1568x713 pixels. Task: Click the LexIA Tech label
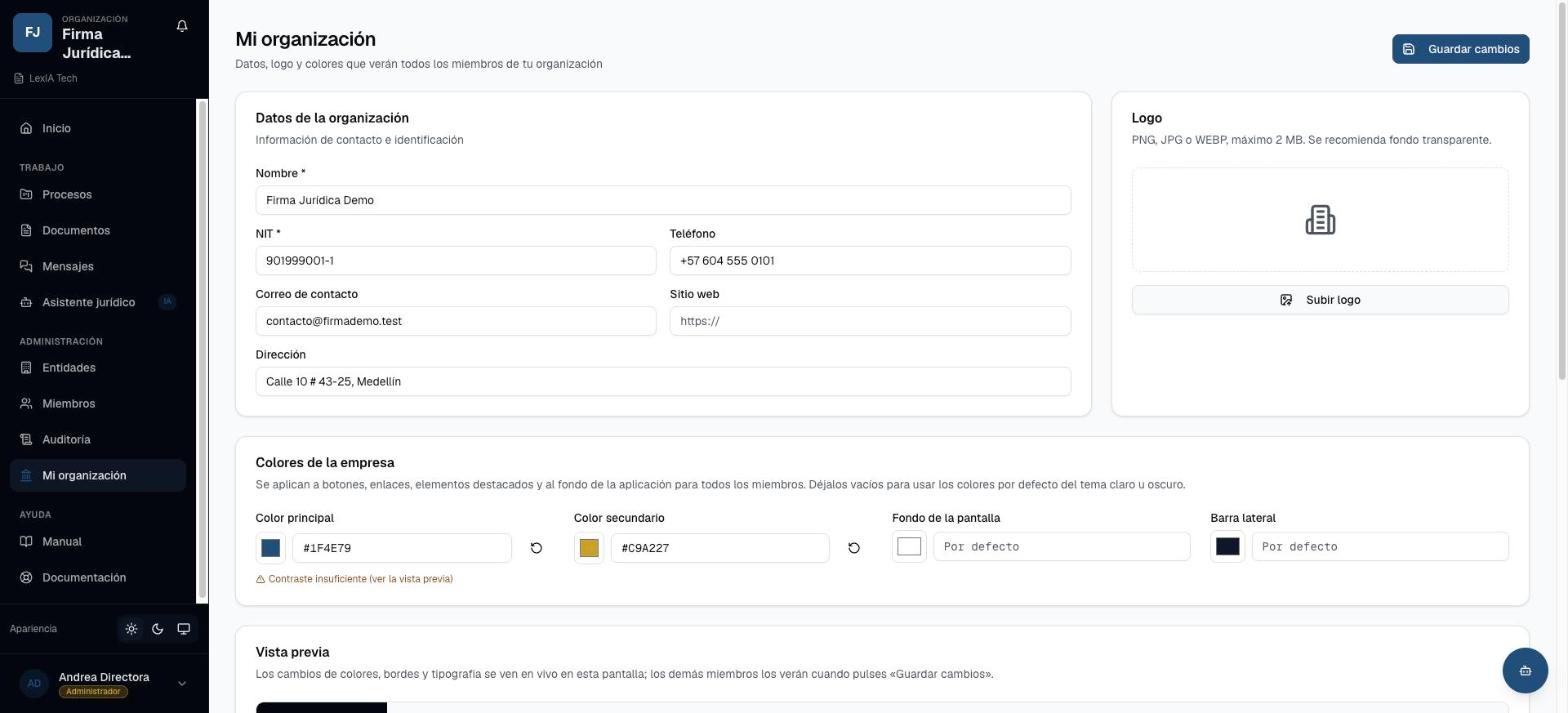coord(53,78)
